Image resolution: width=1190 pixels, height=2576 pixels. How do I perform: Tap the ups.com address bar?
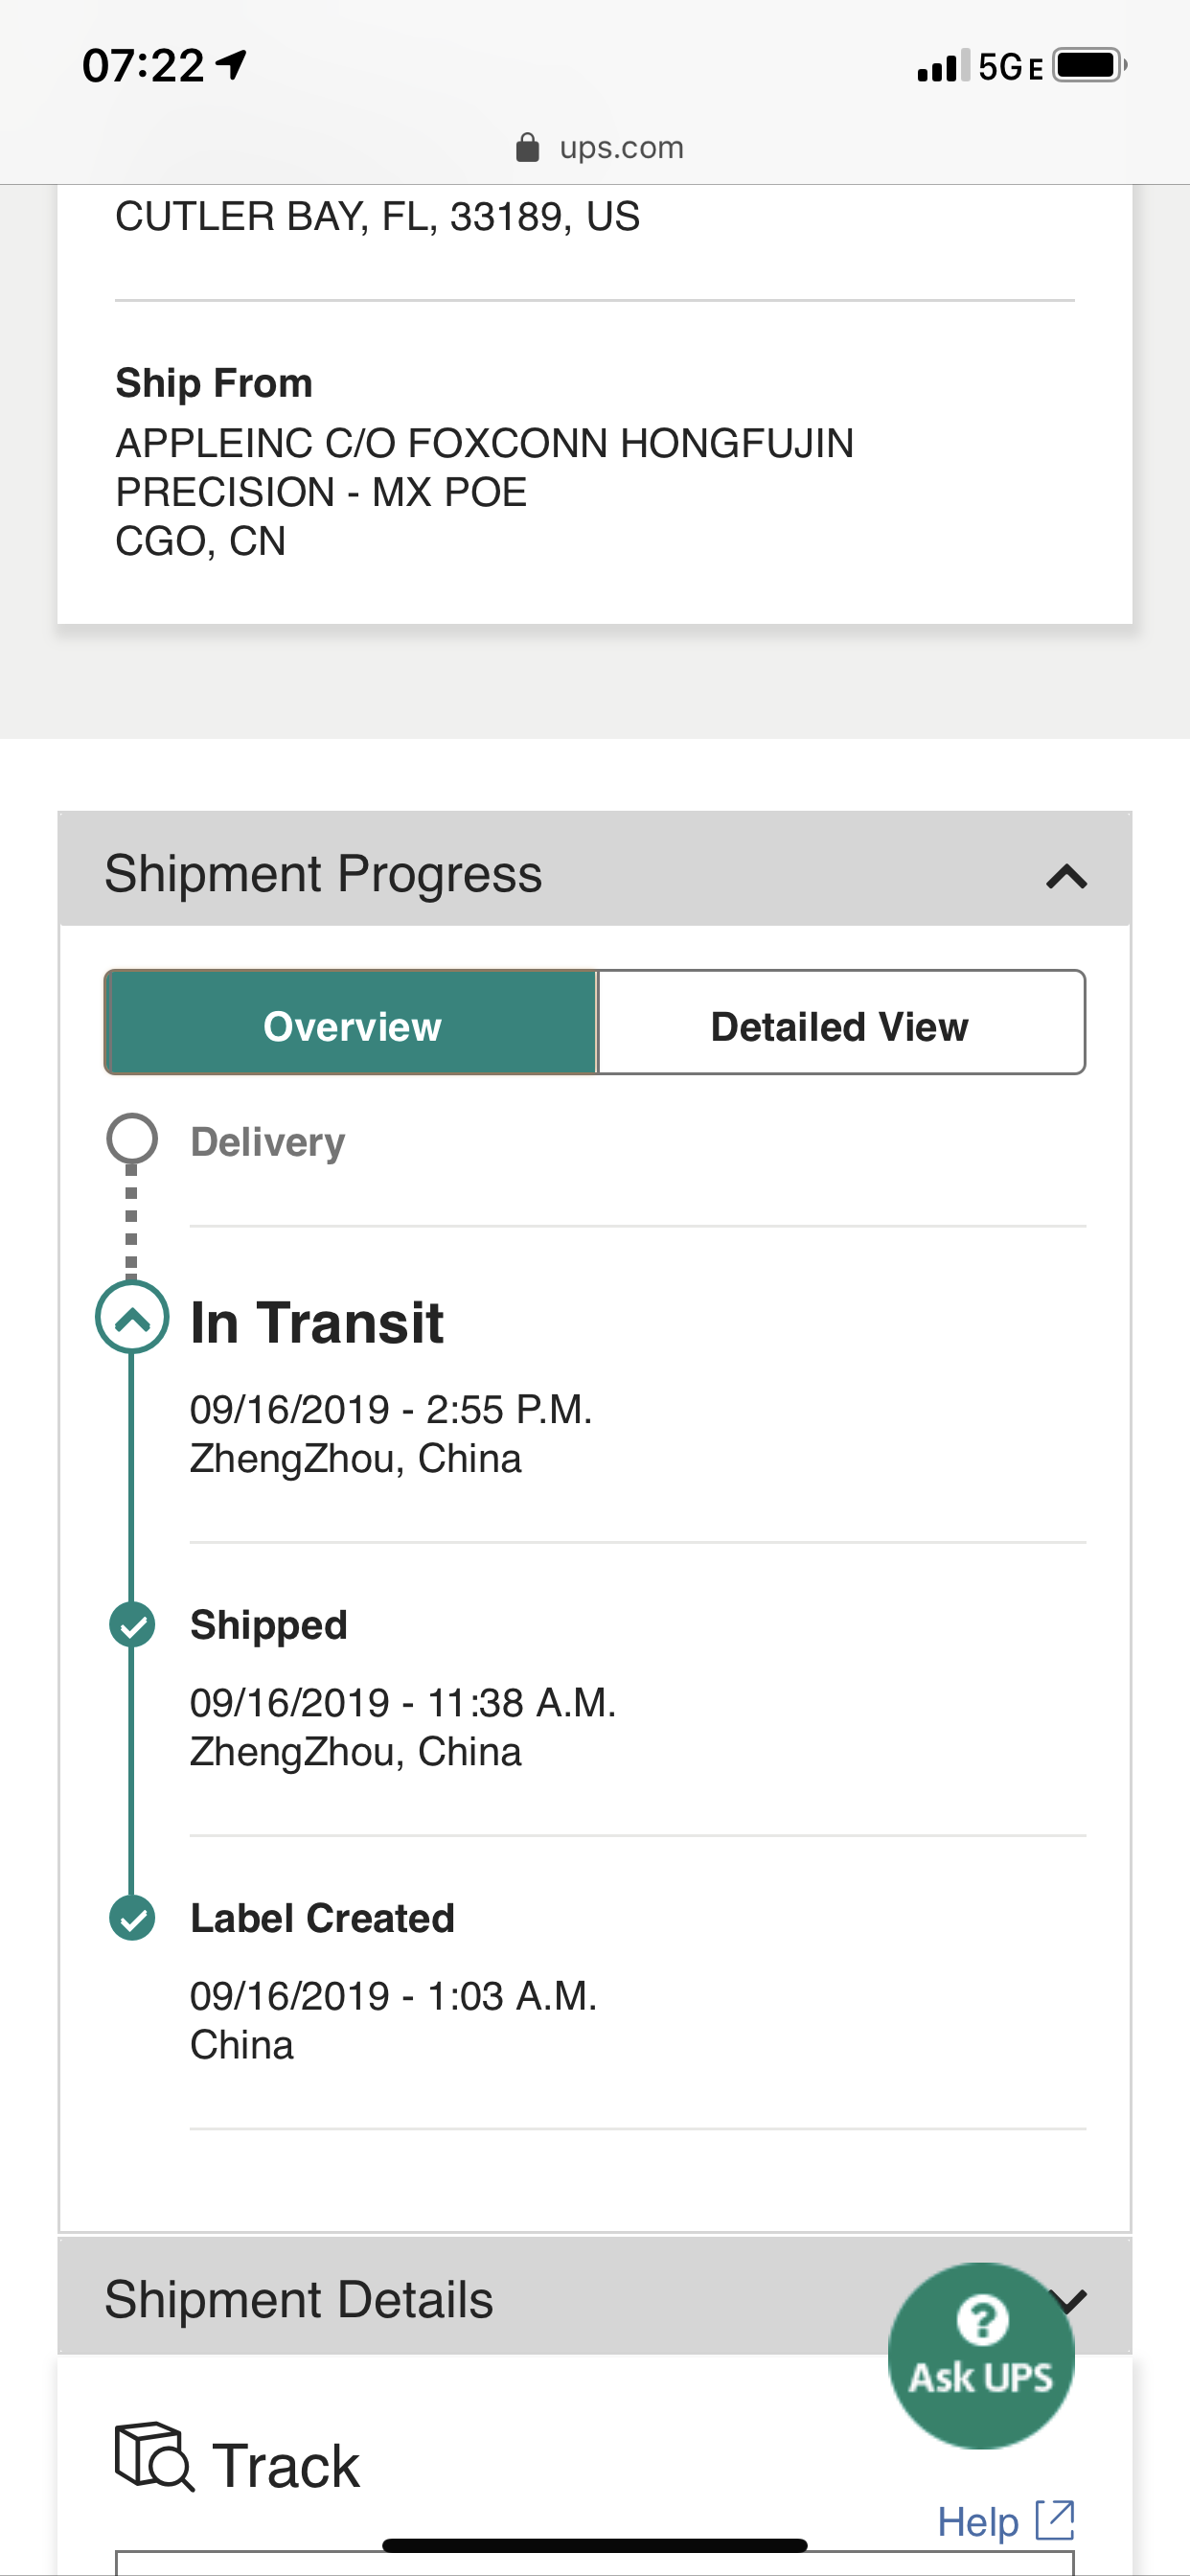point(600,148)
